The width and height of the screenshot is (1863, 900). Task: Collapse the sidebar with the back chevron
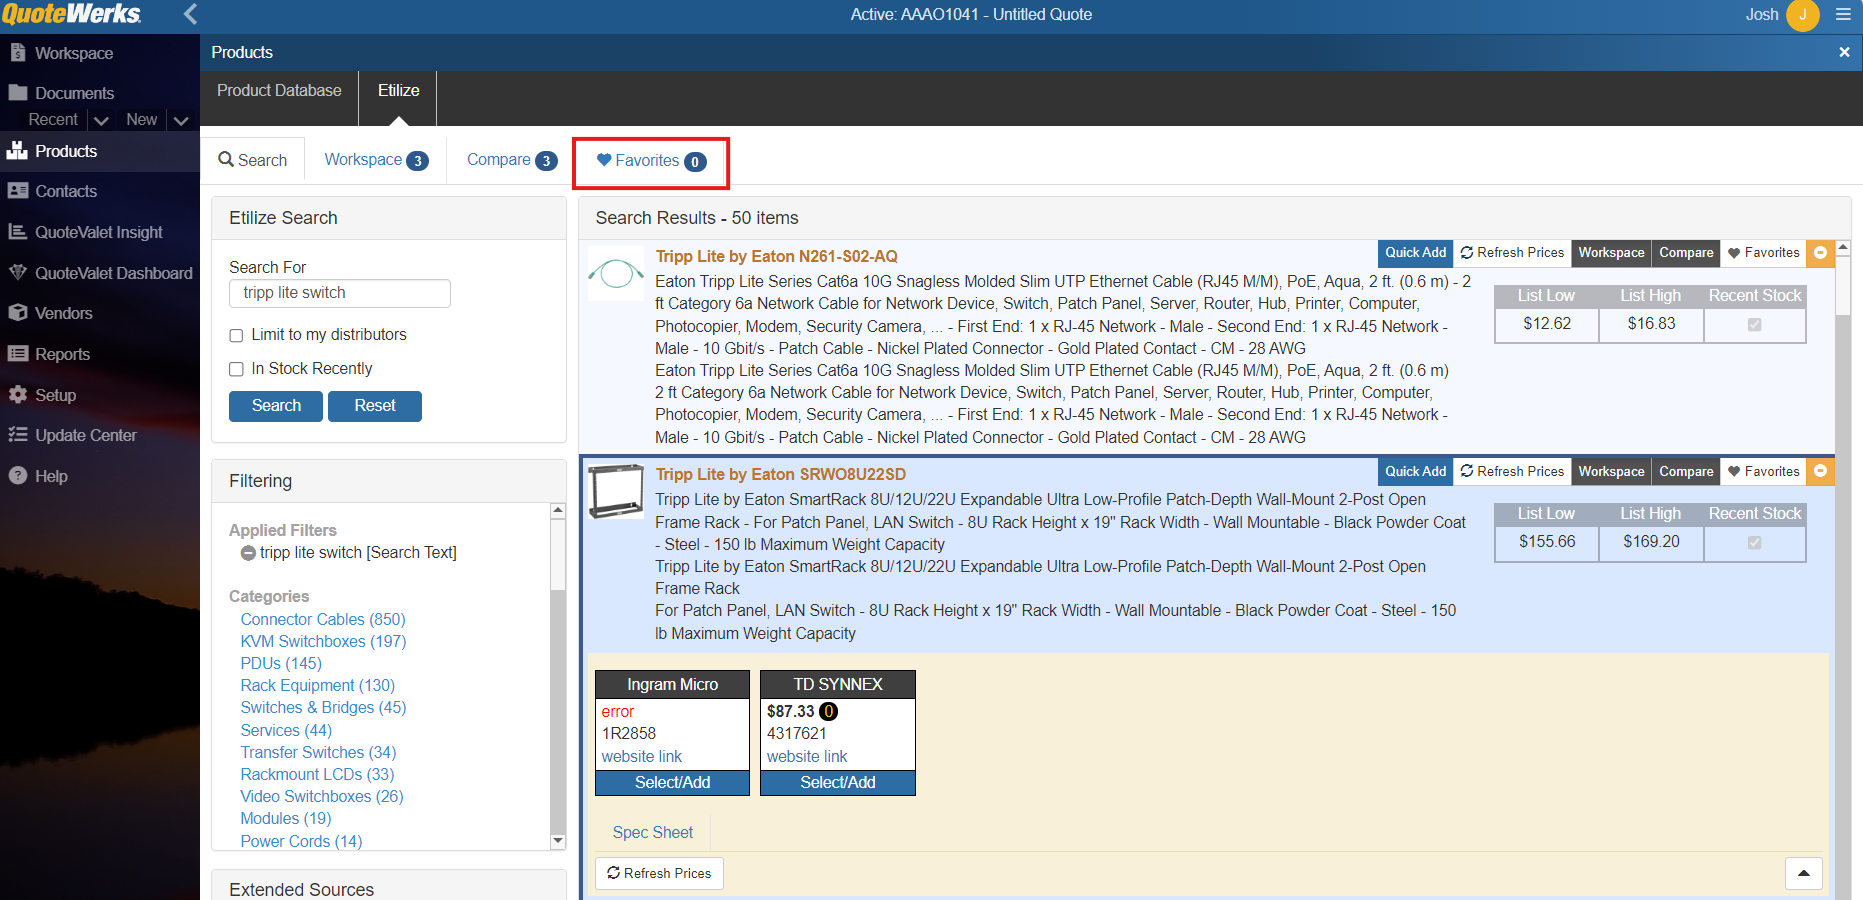(x=191, y=14)
